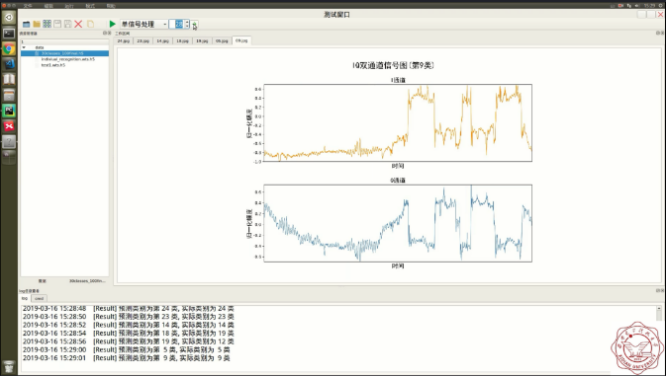The image size is (666, 376).
Task: Click the green Run play button
Action: (112, 24)
